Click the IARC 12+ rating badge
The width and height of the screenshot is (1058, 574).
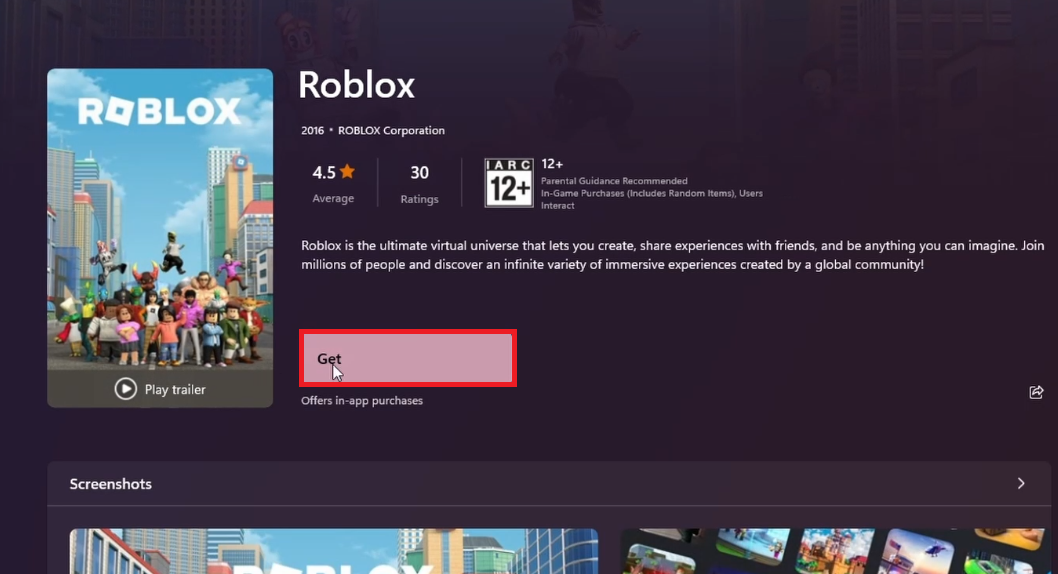509,183
